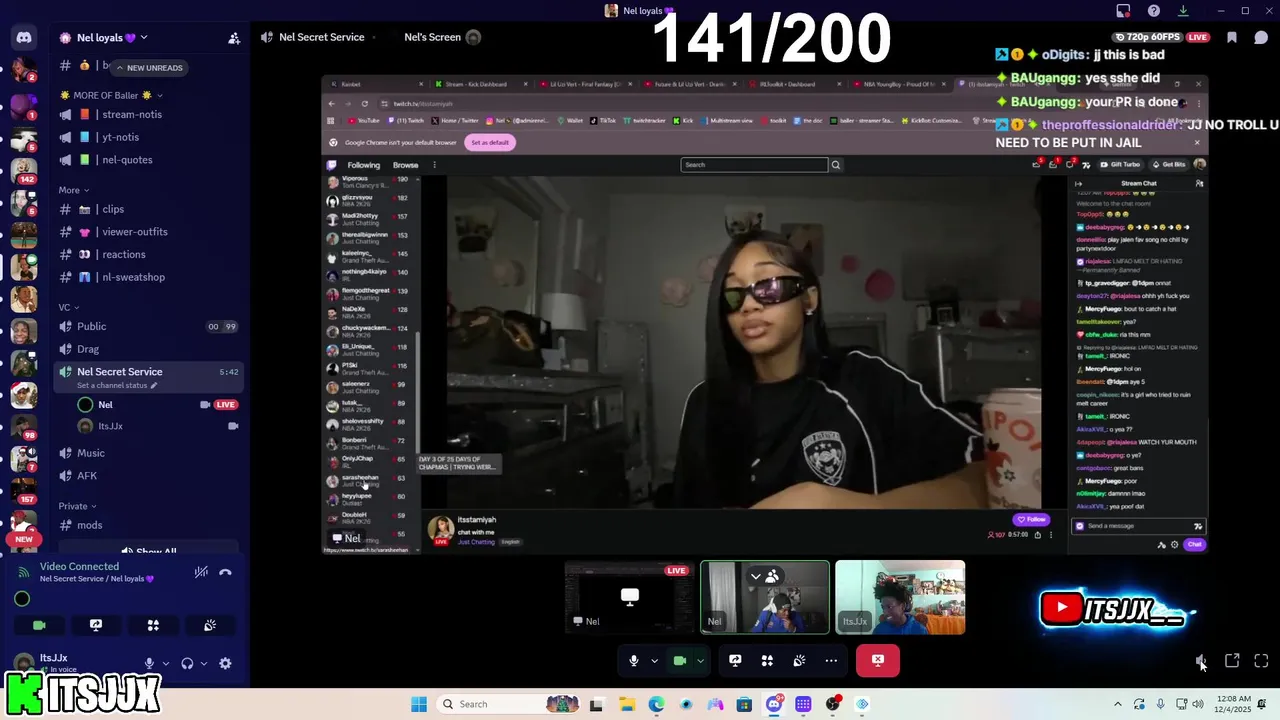
Task: Open more options ellipsis in call bar
Action: 831,660
